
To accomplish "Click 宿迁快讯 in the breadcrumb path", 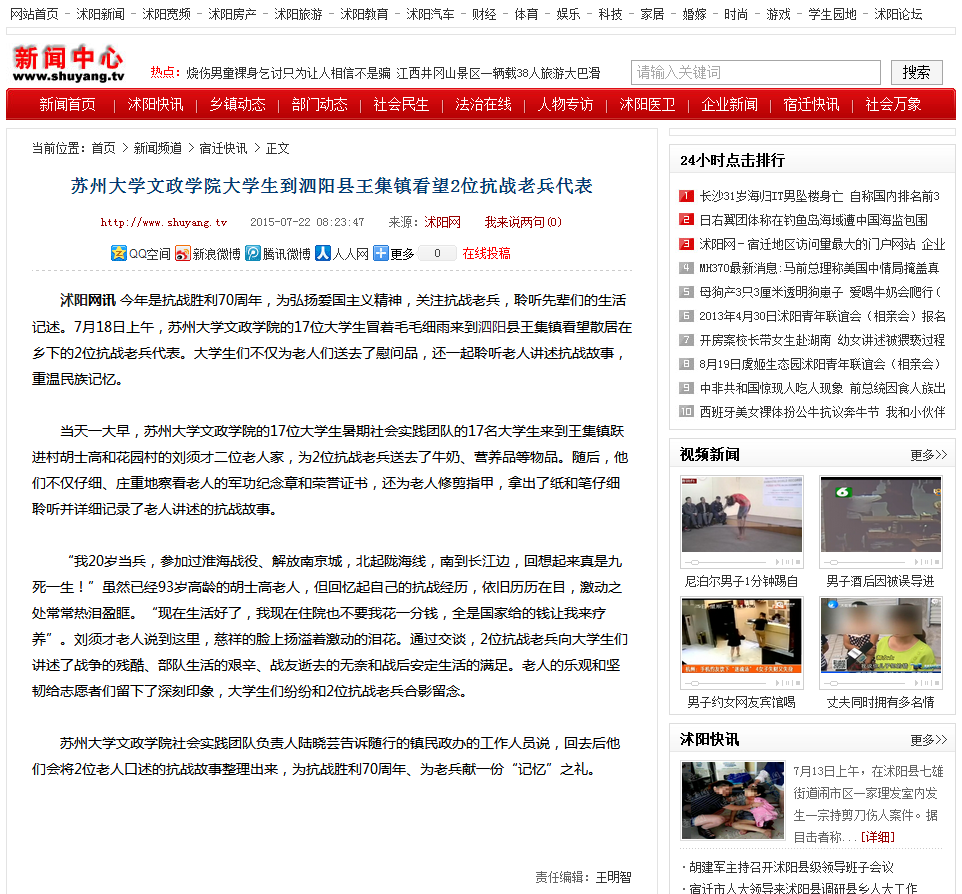I will (x=223, y=148).
